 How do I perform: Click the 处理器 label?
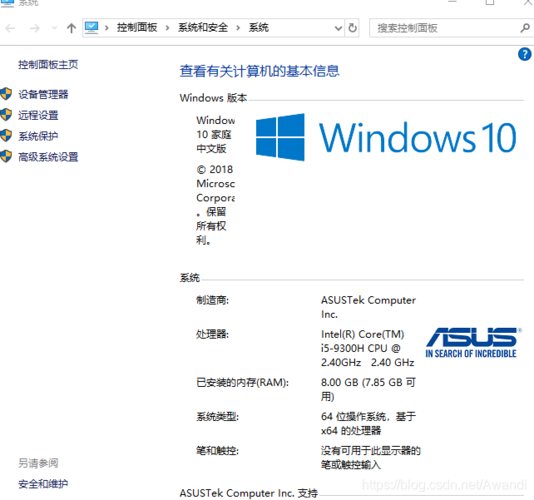pyautogui.click(x=213, y=334)
